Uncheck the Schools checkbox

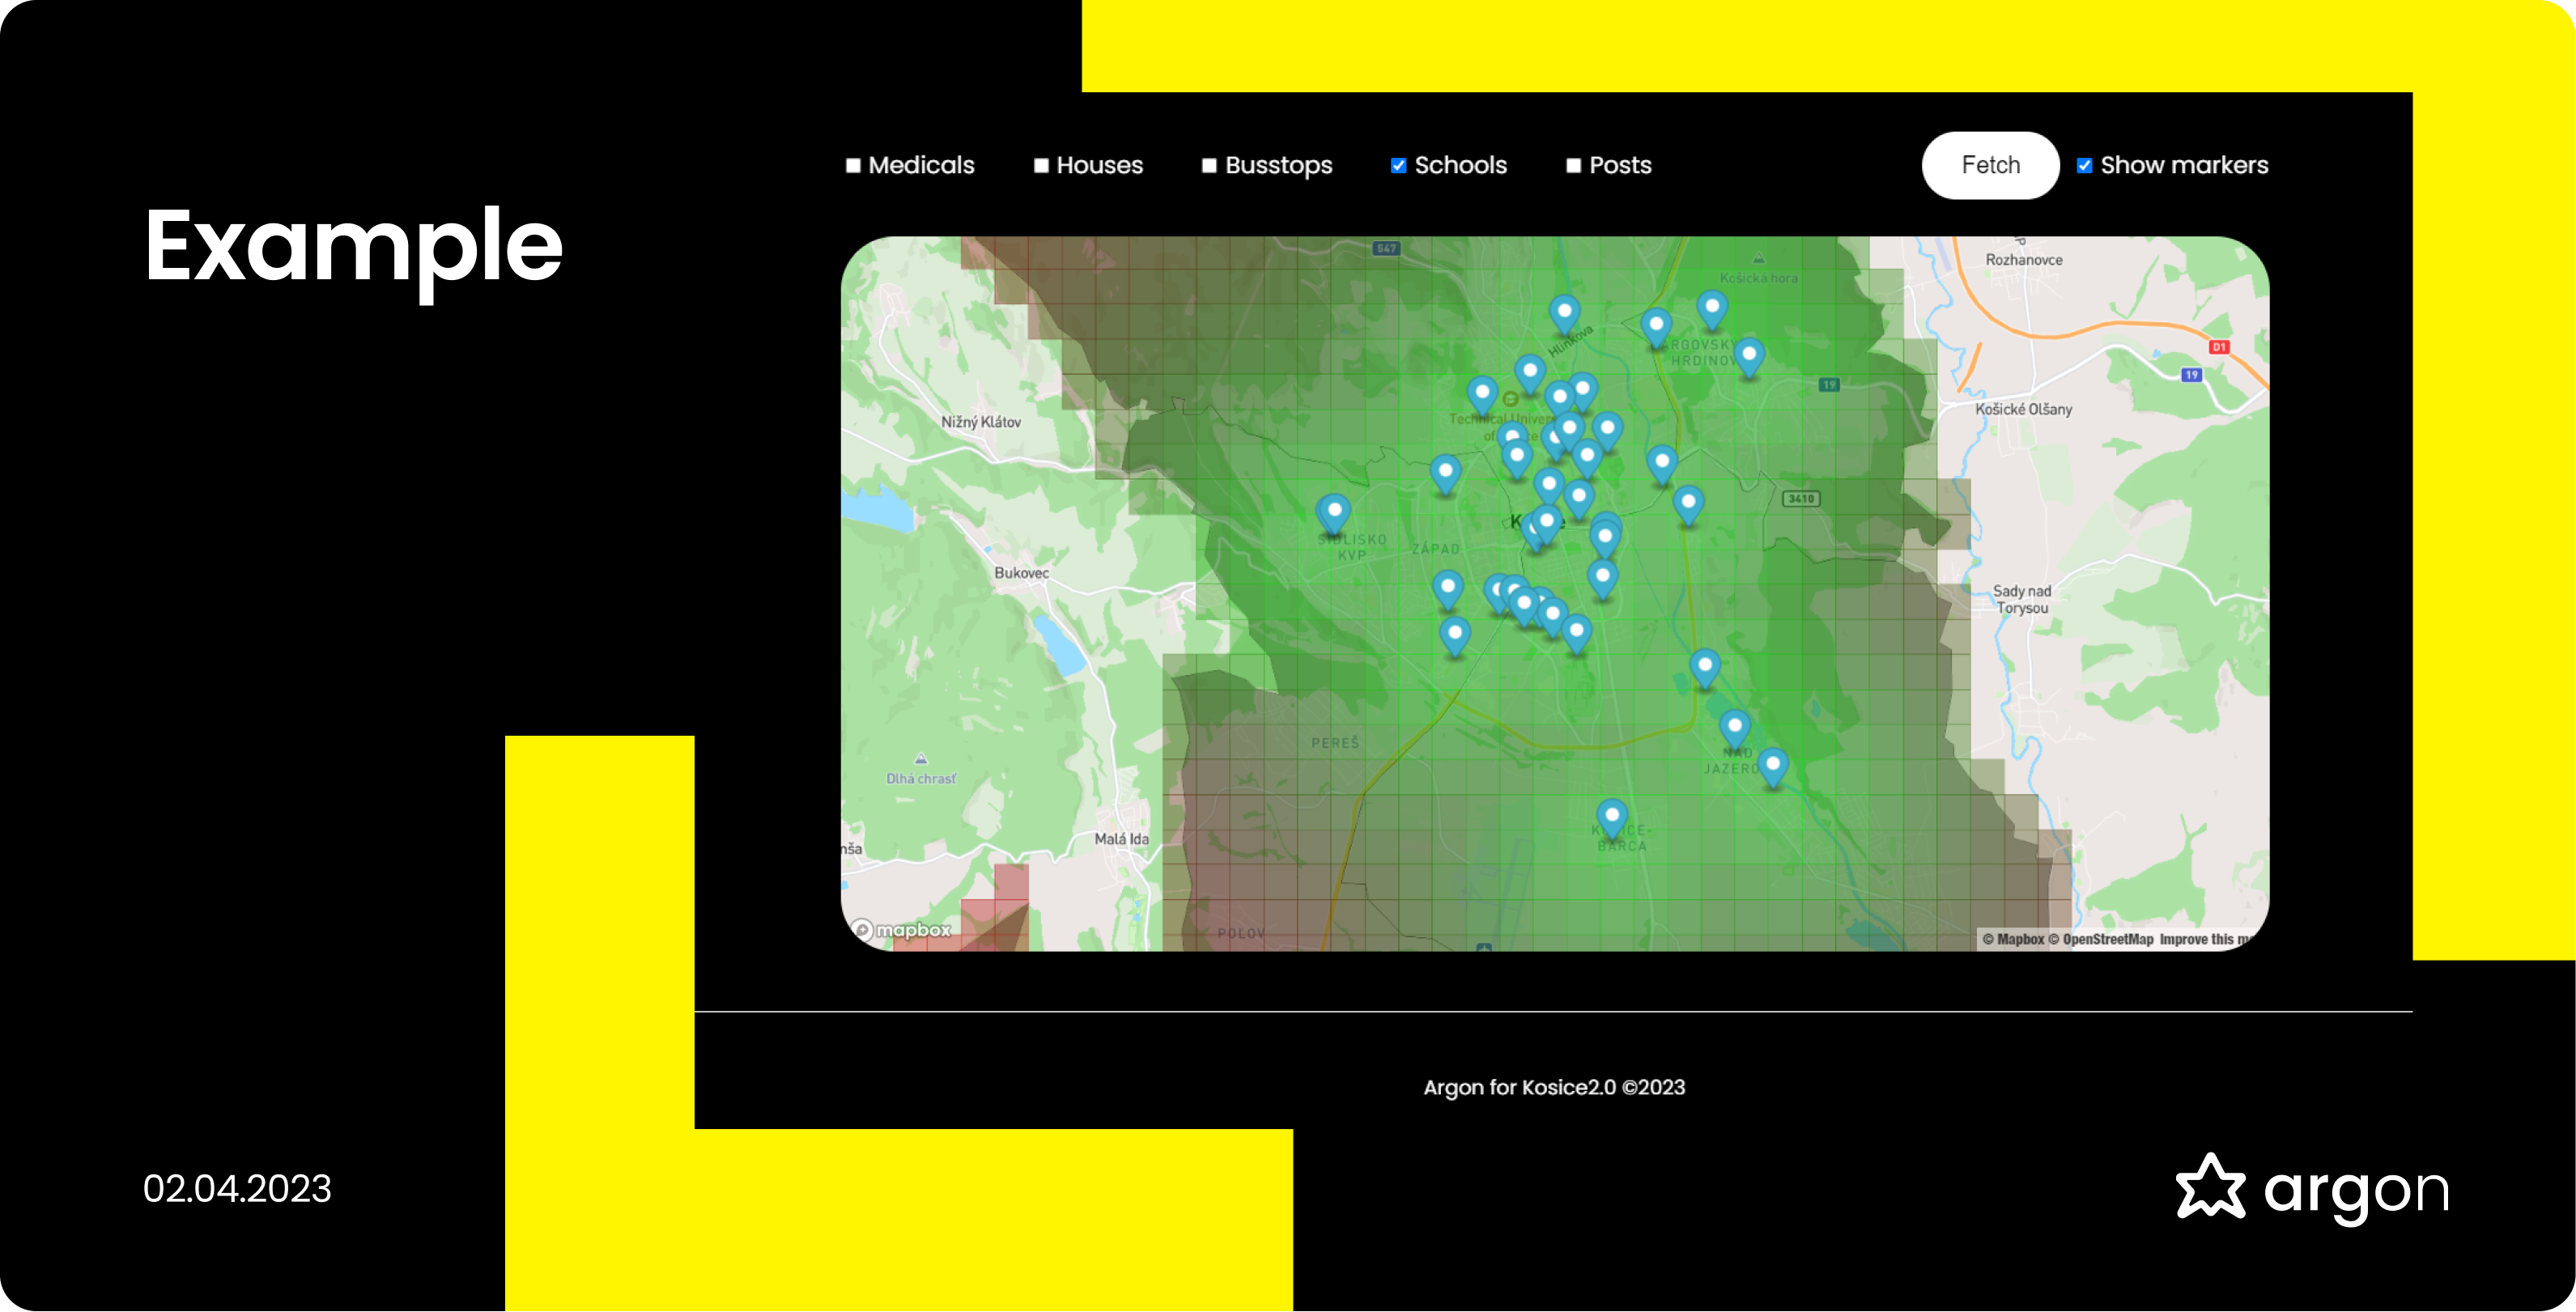1398,166
